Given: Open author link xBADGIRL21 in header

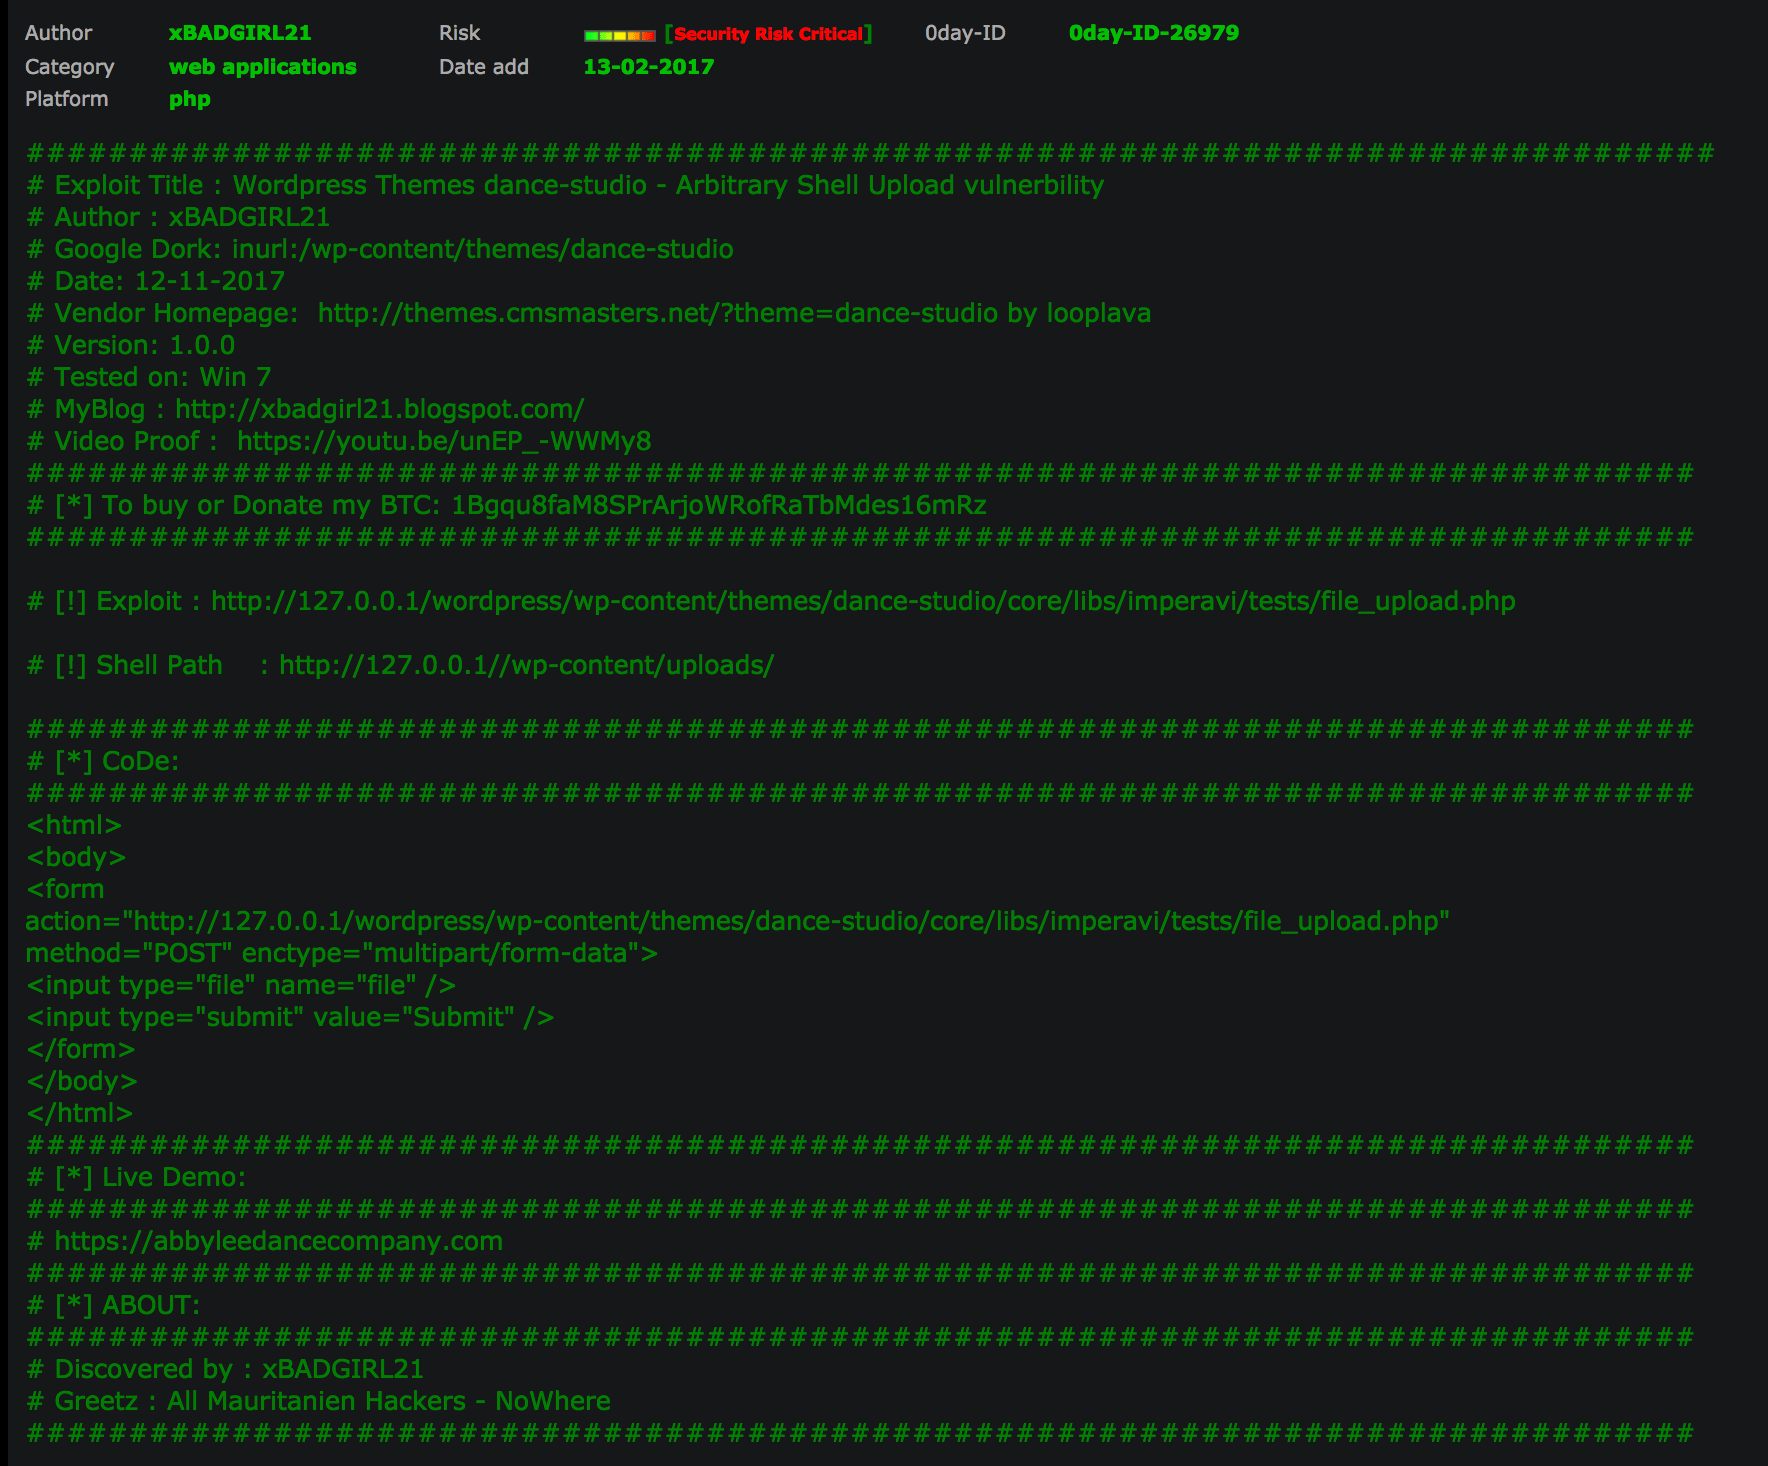Looking at the screenshot, I should coord(240,33).
